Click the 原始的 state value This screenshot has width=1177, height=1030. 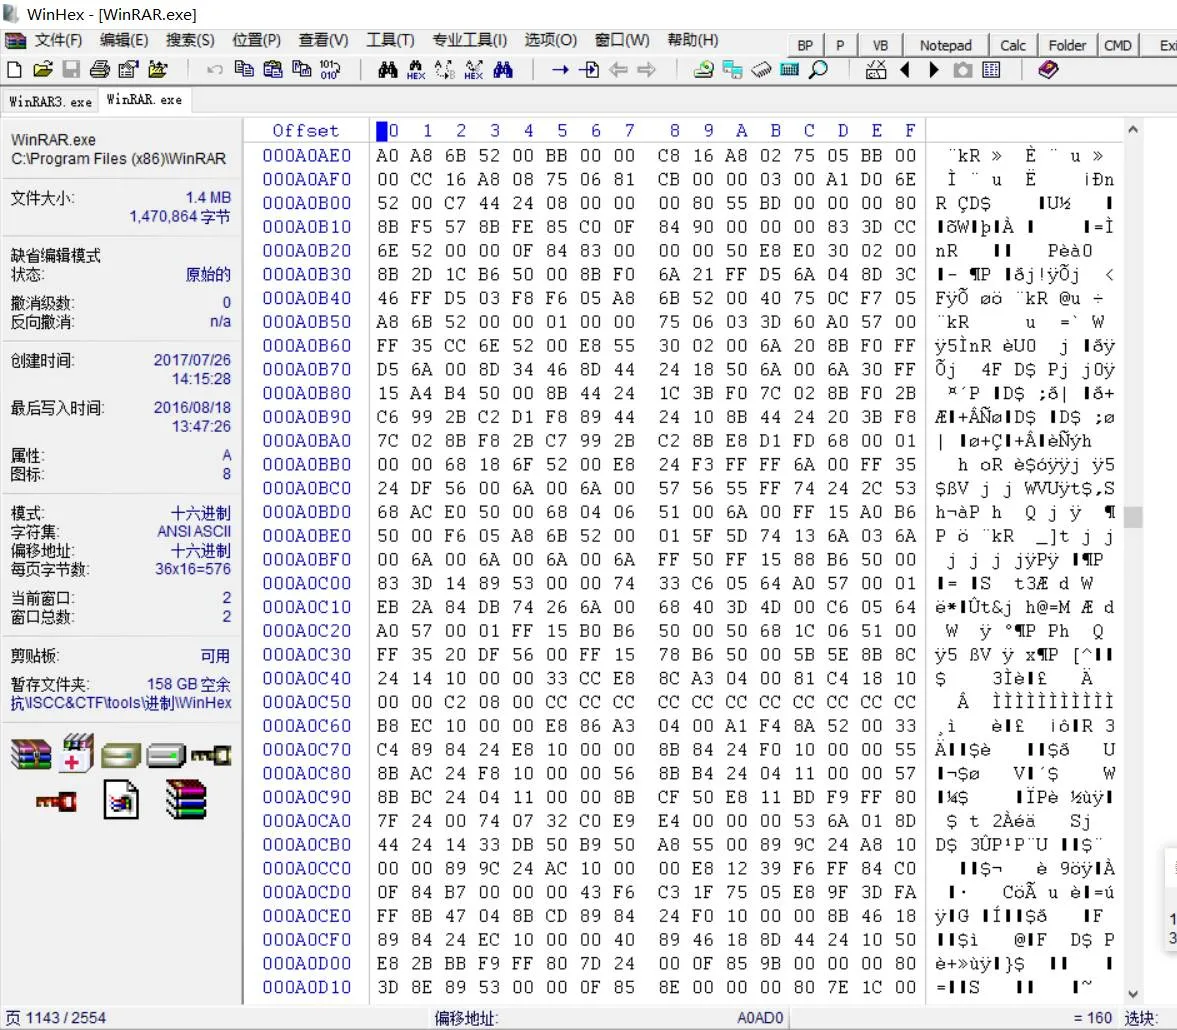(208, 275)
